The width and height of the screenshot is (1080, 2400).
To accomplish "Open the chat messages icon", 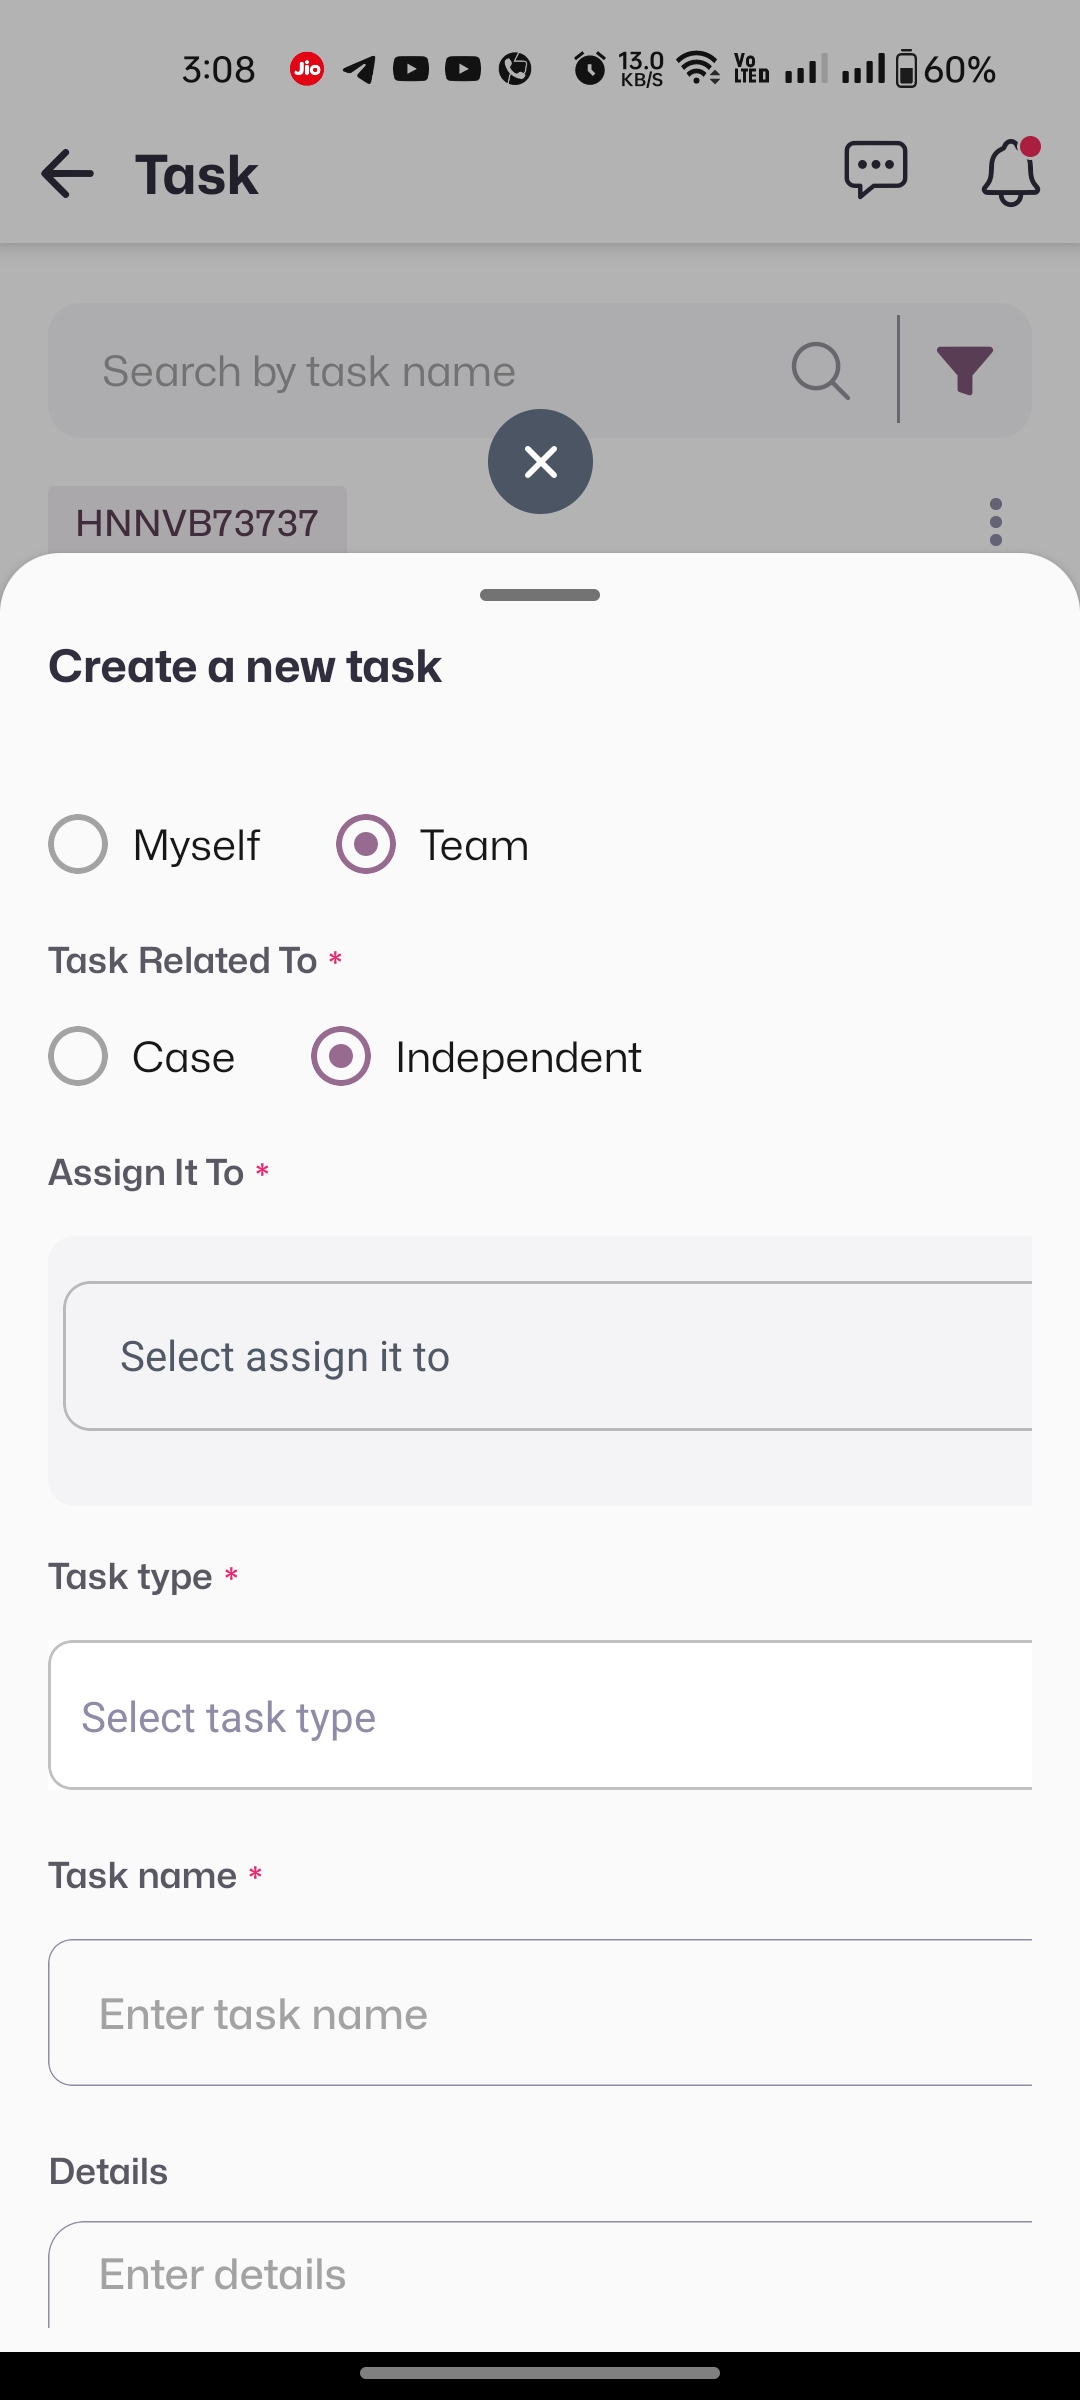I will [875, 170].
